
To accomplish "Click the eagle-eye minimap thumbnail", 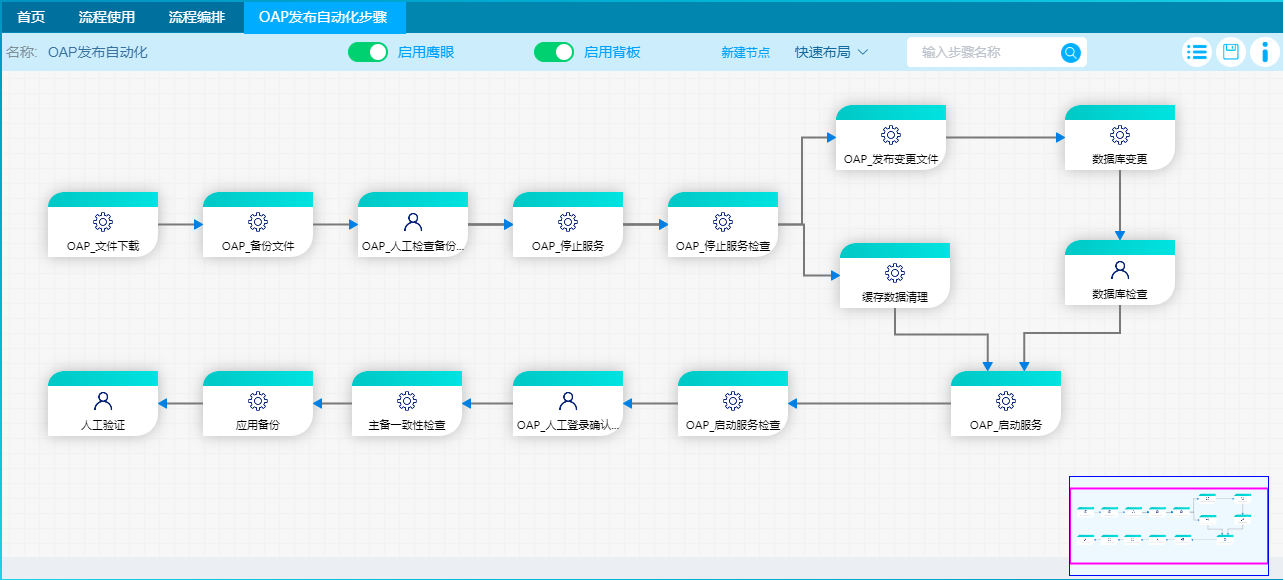I will tap(1168, 525).
